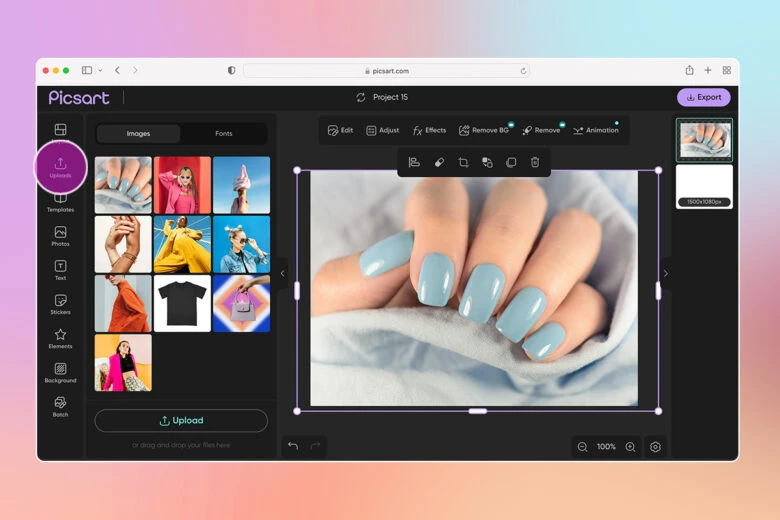Screen dimensions: 780x520
Task: Open canvas settings gear icon
Action: [655, 447]
